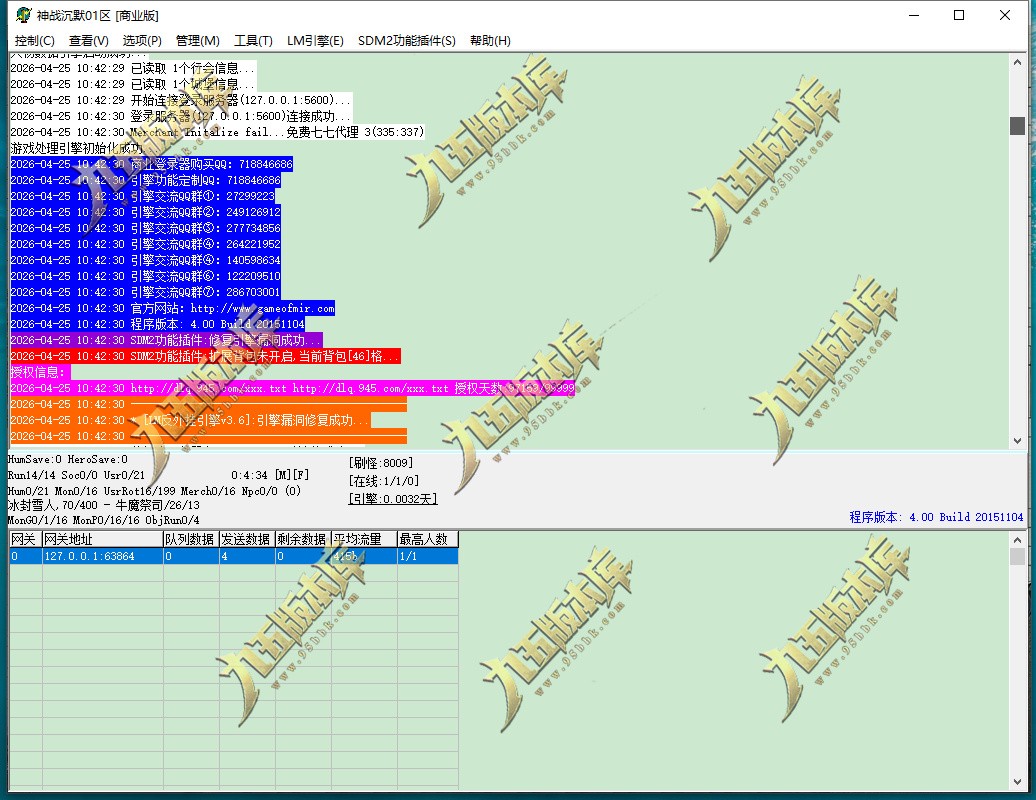Click gateway list scroll-down arrow
This screenshot has height=800, width=1036.
[1017, 782]
